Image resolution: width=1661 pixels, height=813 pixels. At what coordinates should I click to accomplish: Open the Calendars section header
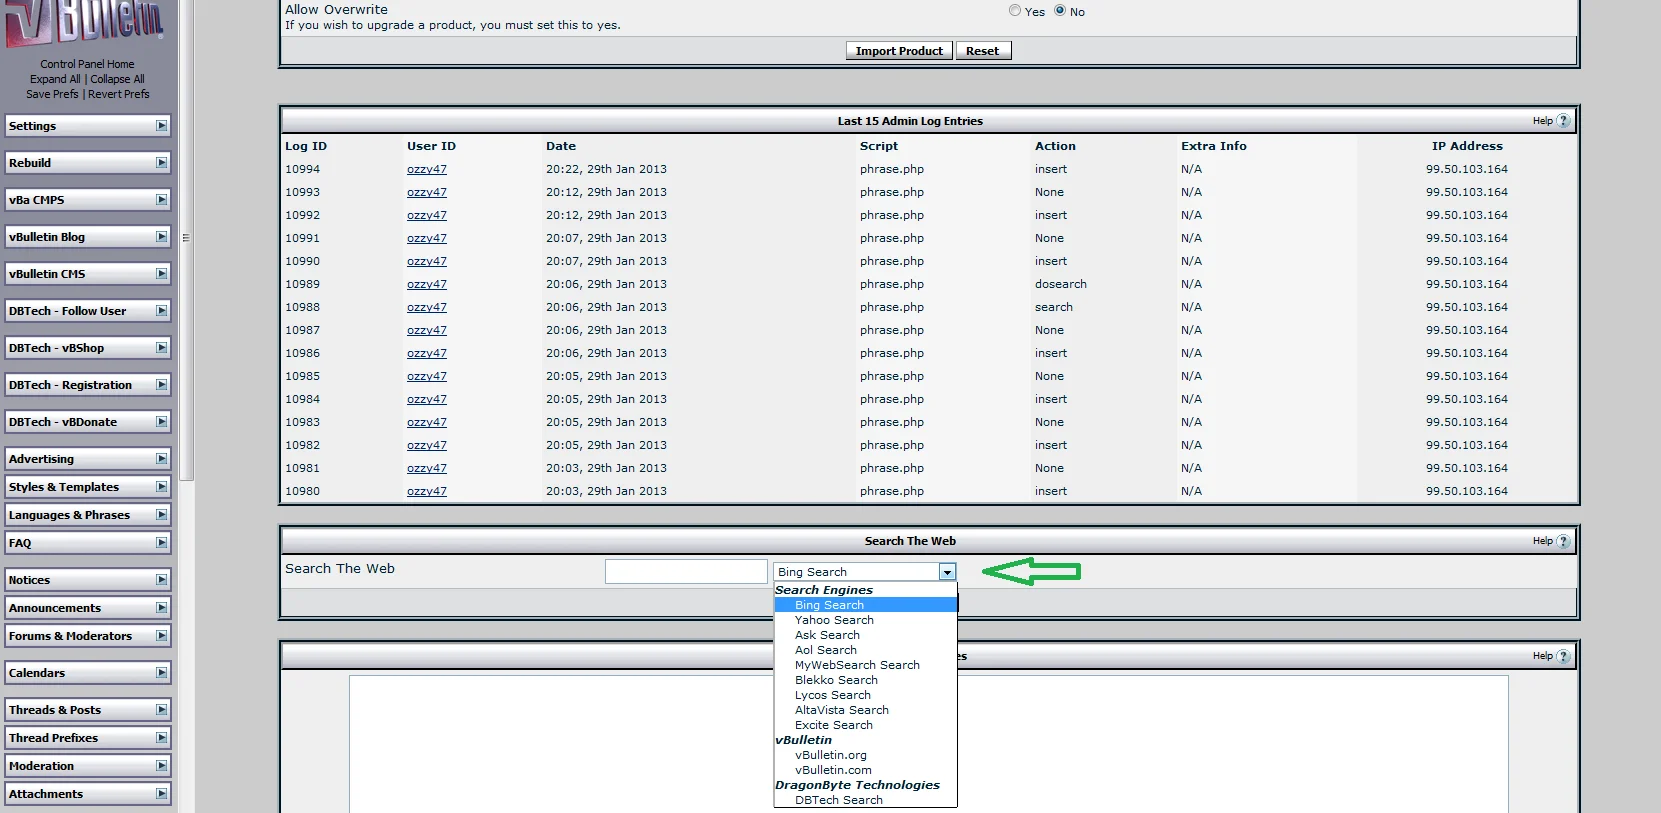88,673
